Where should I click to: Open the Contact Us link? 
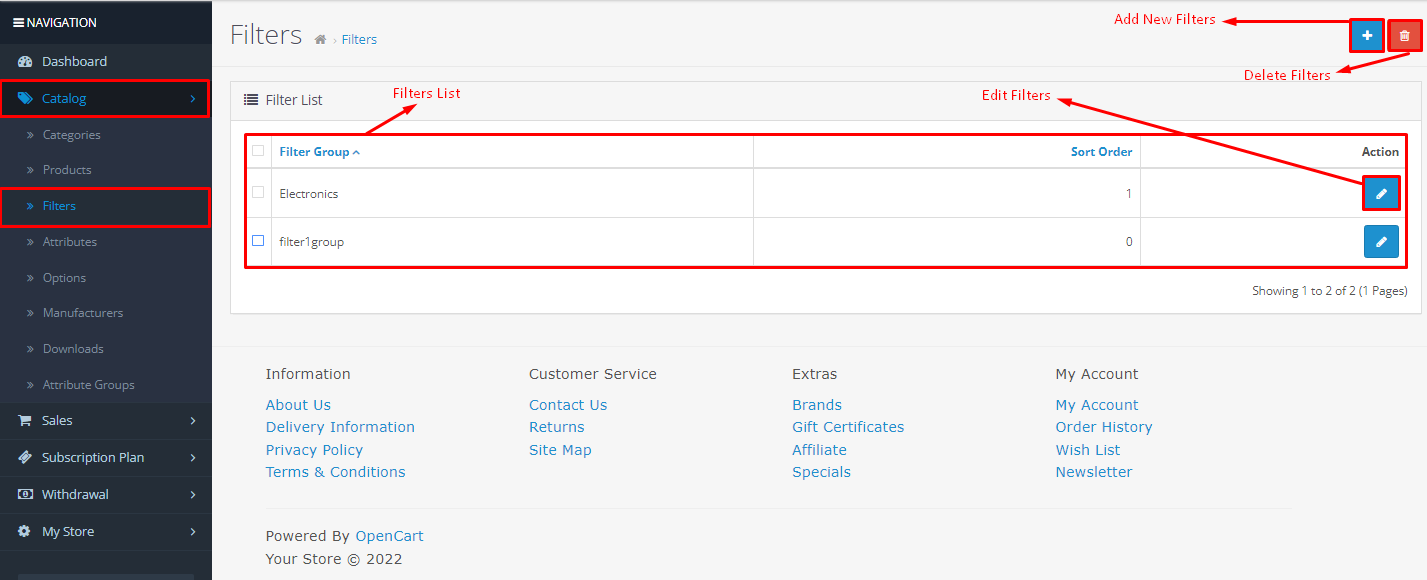(567, 404)
